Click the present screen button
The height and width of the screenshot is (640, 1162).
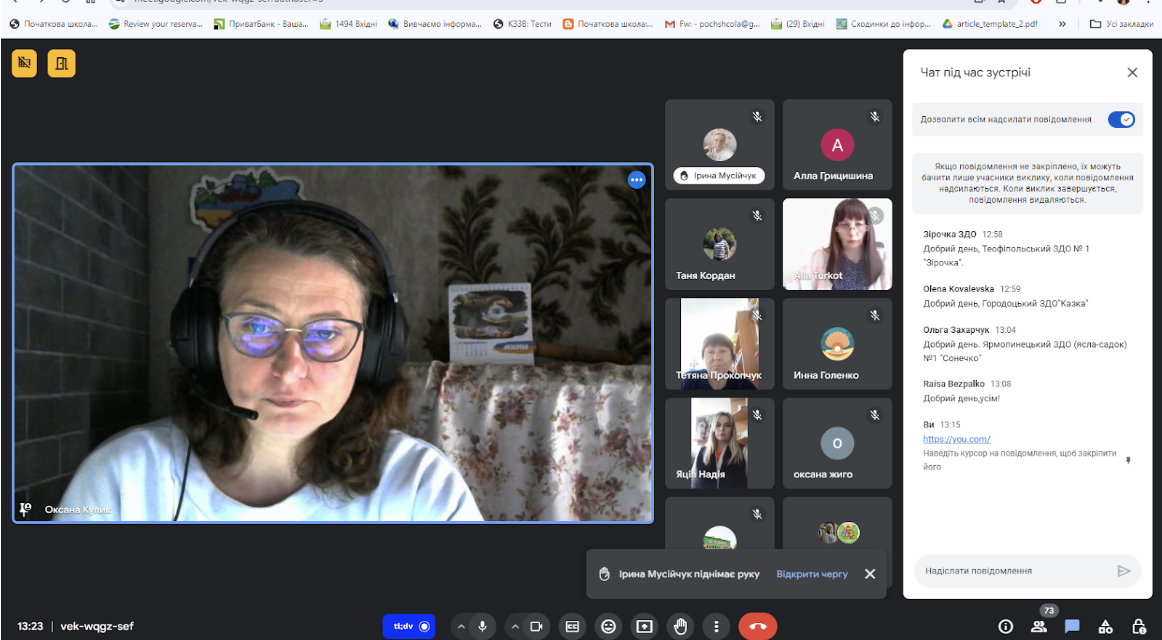click(x=645, y=626)
